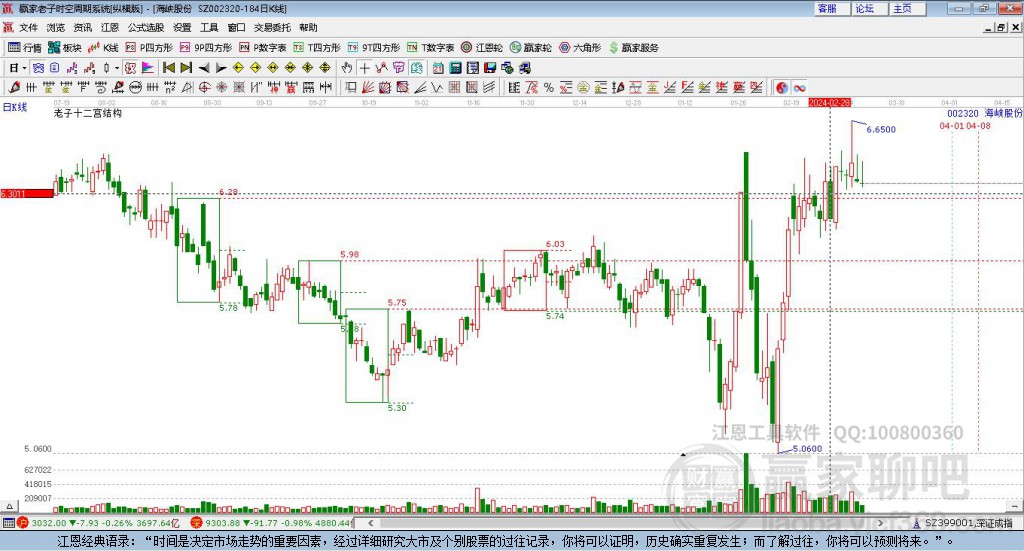1024x551 pixels.
Task: Open the 工具 menu
Action: [x=209, y=27]
